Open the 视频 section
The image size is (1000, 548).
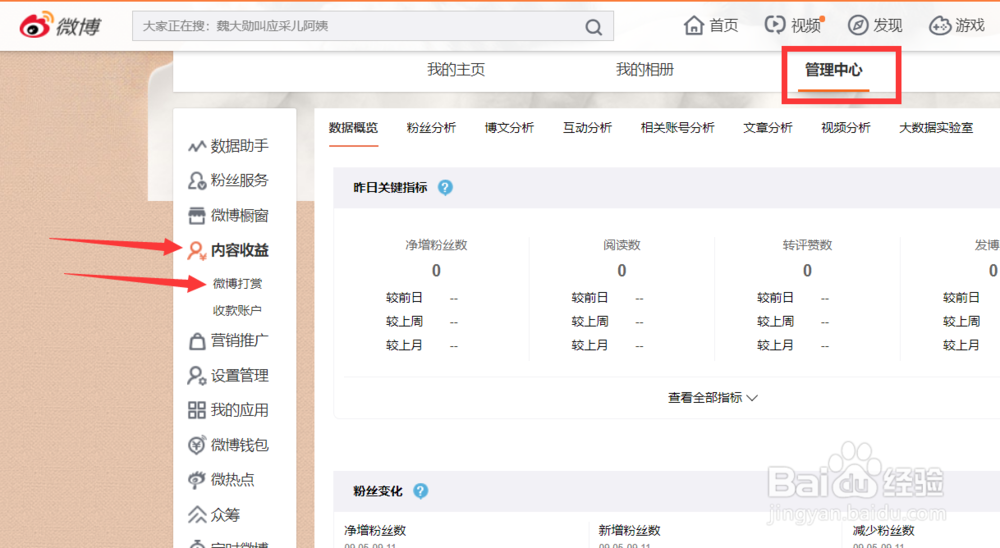tap(794, 26)
